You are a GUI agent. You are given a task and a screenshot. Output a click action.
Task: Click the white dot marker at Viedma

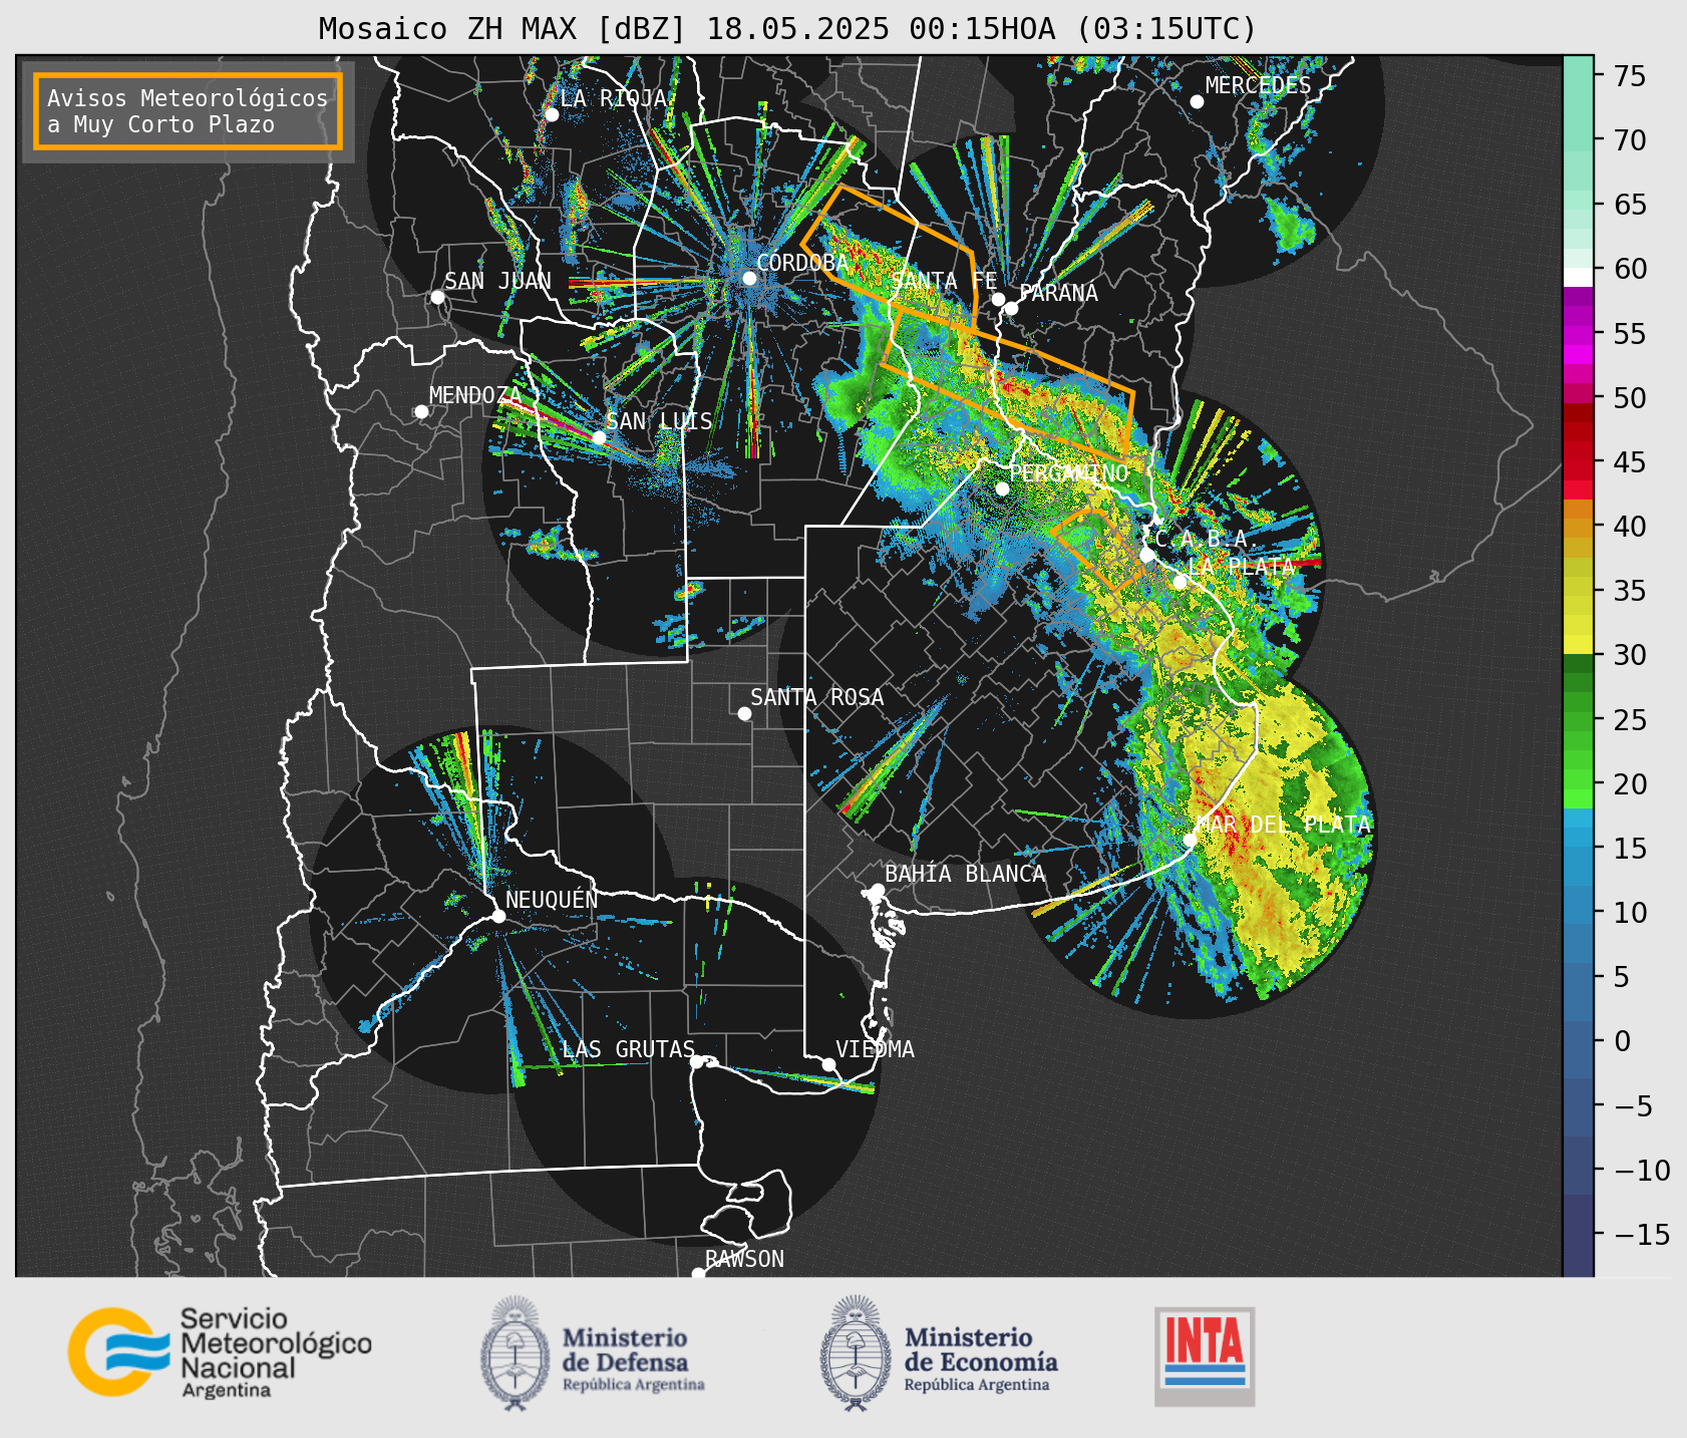(828, 1065)
